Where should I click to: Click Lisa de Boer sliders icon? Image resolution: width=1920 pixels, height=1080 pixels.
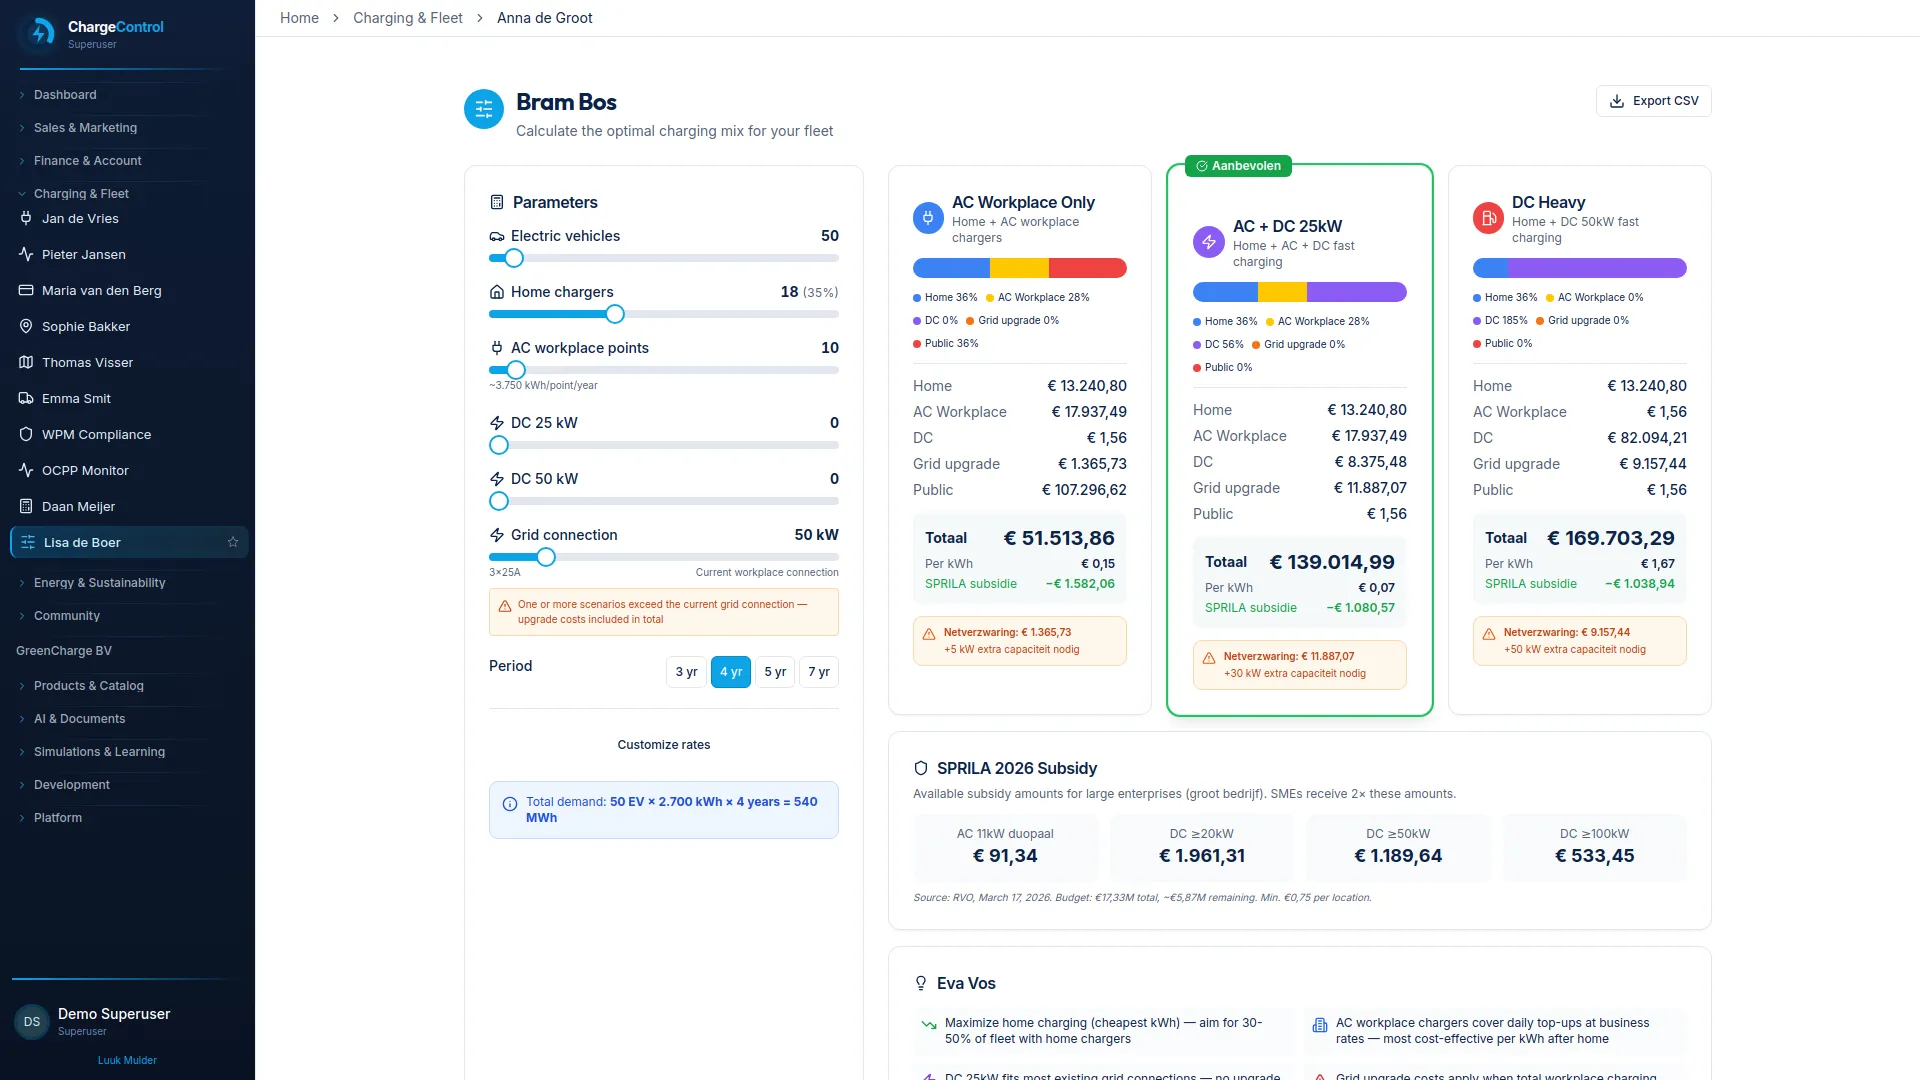click(28, 543)
